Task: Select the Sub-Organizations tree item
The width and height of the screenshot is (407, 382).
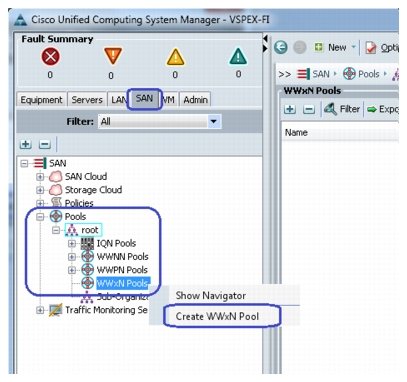Action: (x=123, y=296)
